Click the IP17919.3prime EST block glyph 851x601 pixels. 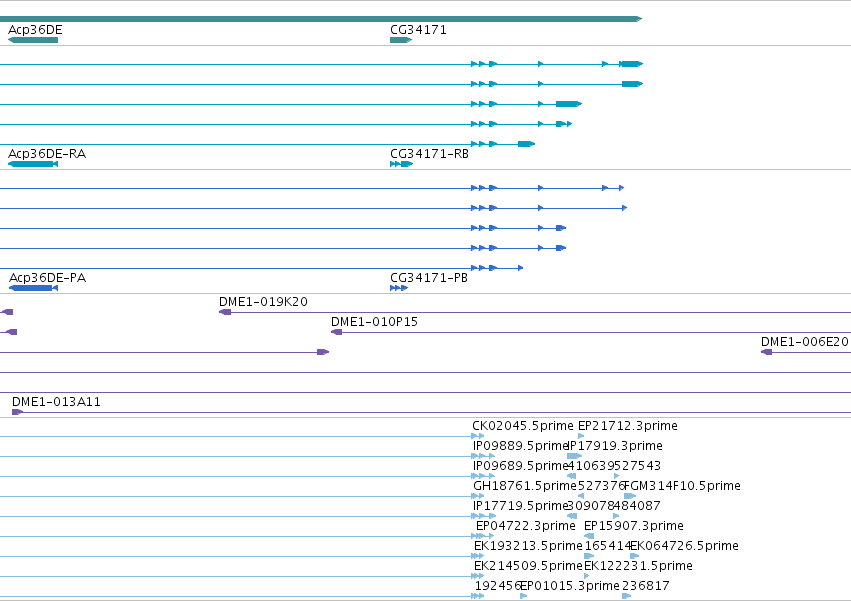coord(574,456)
